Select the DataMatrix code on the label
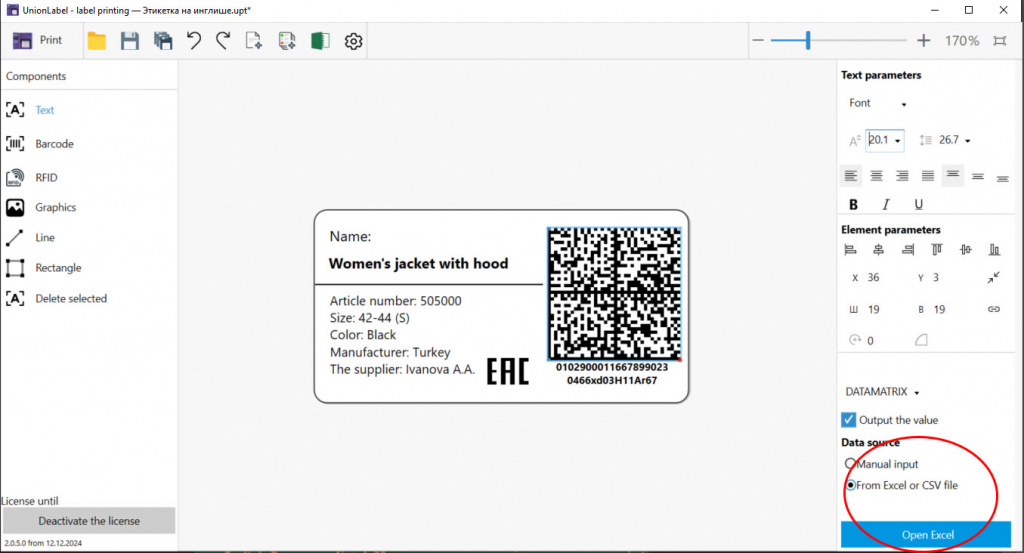Viewport: 1024px width, 553px height. pyautogui.click(x=614, y=294)
